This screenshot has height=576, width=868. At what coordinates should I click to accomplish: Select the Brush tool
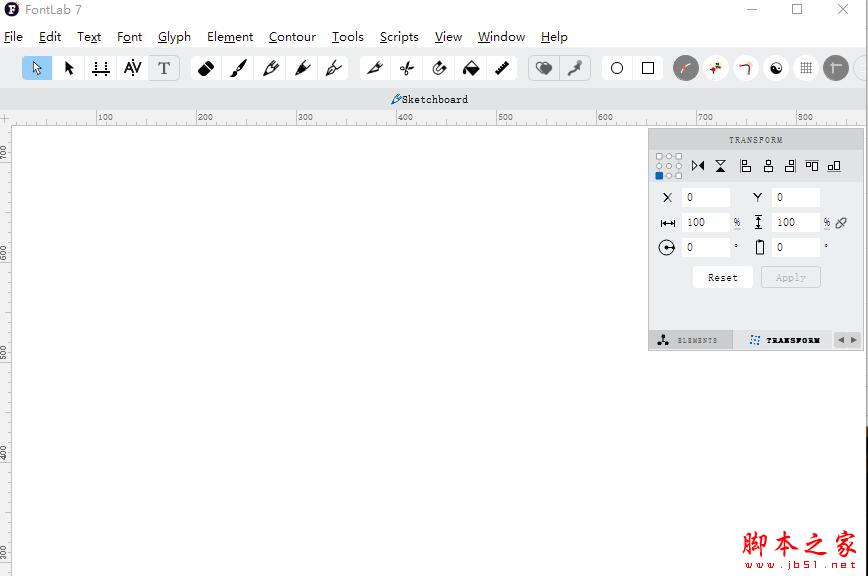[238, 68]
